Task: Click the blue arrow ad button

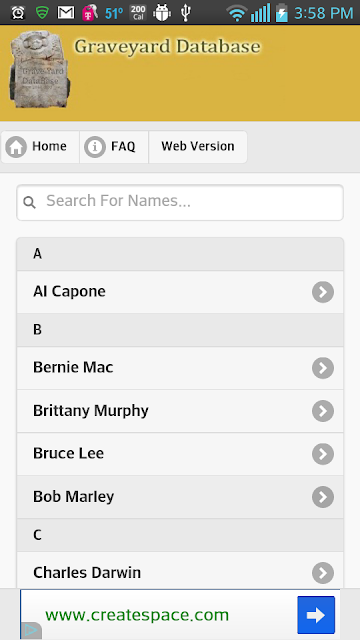Action: point(316,615)
